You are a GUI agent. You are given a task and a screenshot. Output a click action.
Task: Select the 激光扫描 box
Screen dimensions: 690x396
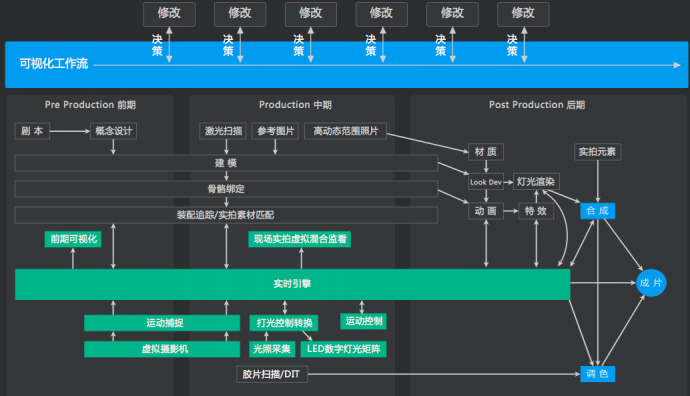tap(223, 131)
